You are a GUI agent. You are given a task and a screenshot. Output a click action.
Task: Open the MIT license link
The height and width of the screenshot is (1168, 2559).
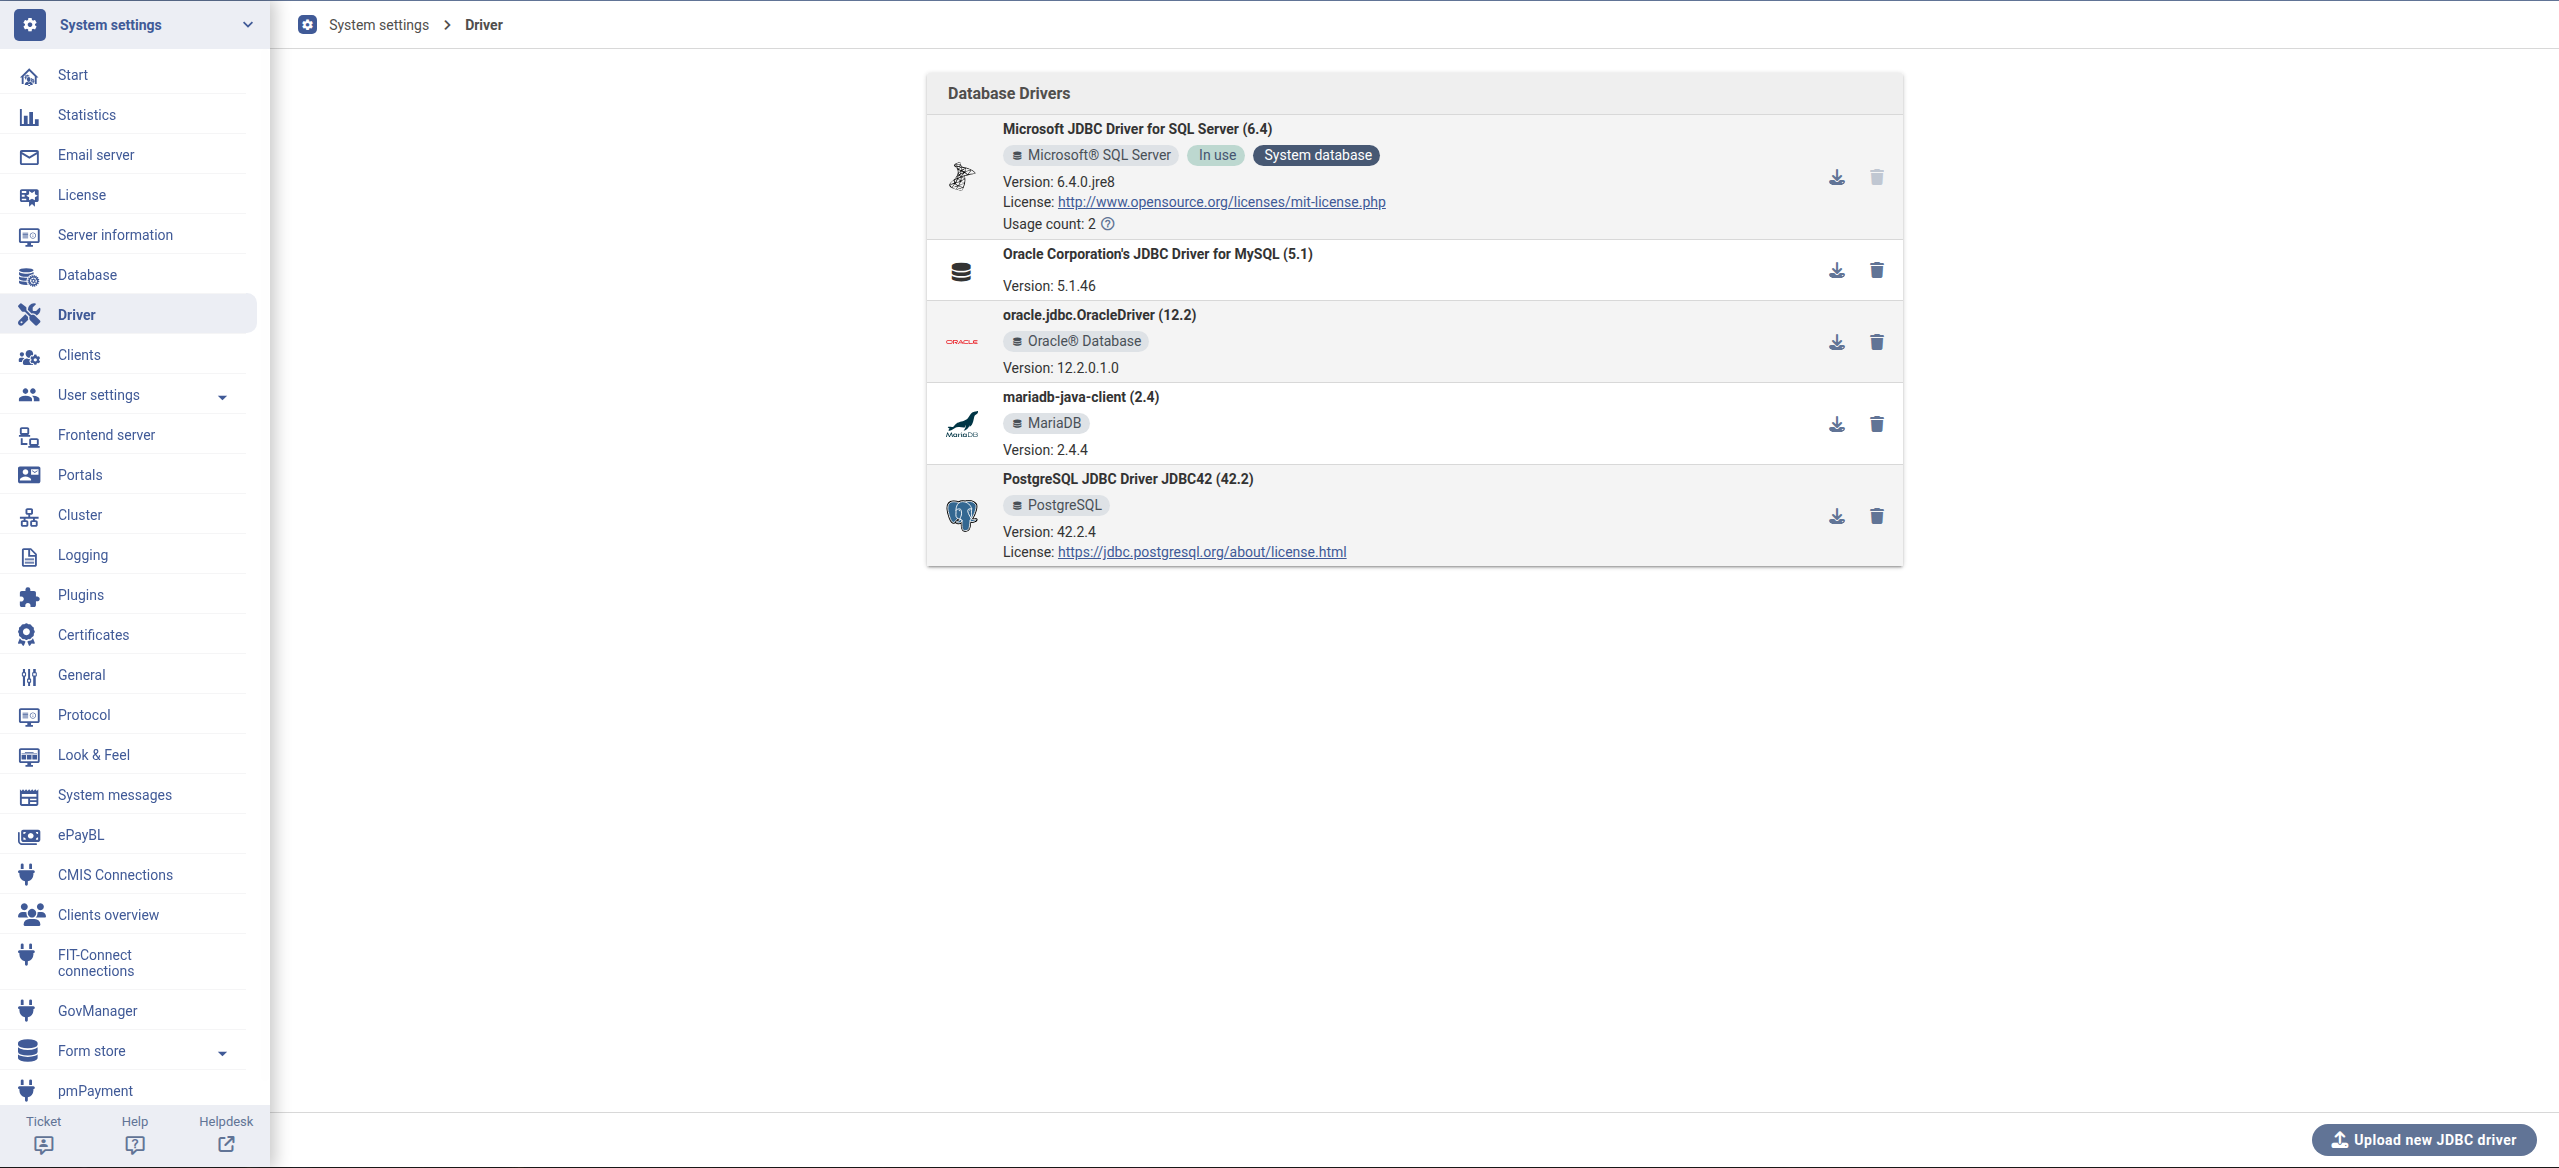click(x=1221, y=202)
